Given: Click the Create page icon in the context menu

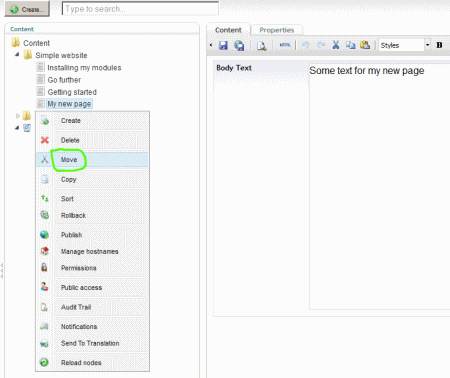Looking at the screenshot, I should [x=44, y=120].
